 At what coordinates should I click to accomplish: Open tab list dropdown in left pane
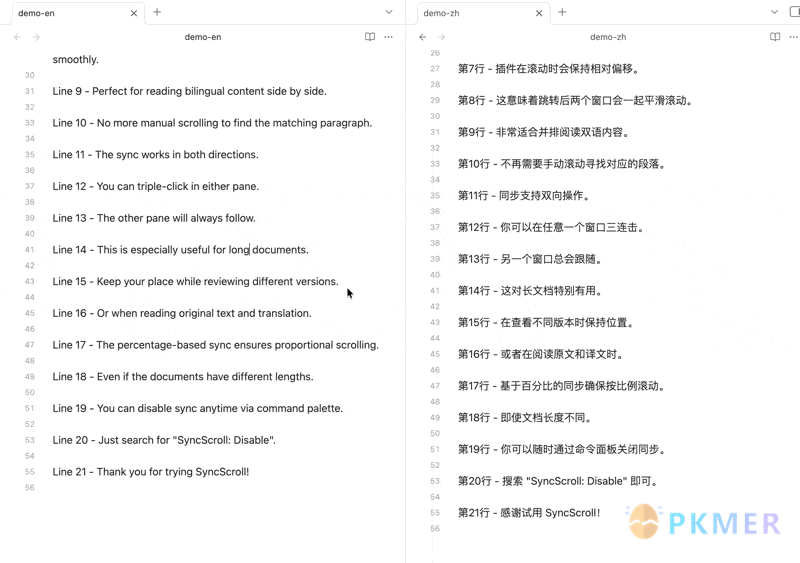[x=389, y=12]
